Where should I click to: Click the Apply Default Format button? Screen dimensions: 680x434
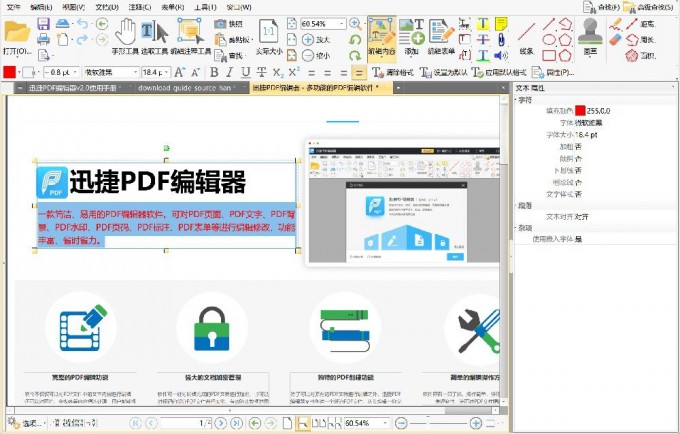[x=499, y=72]
